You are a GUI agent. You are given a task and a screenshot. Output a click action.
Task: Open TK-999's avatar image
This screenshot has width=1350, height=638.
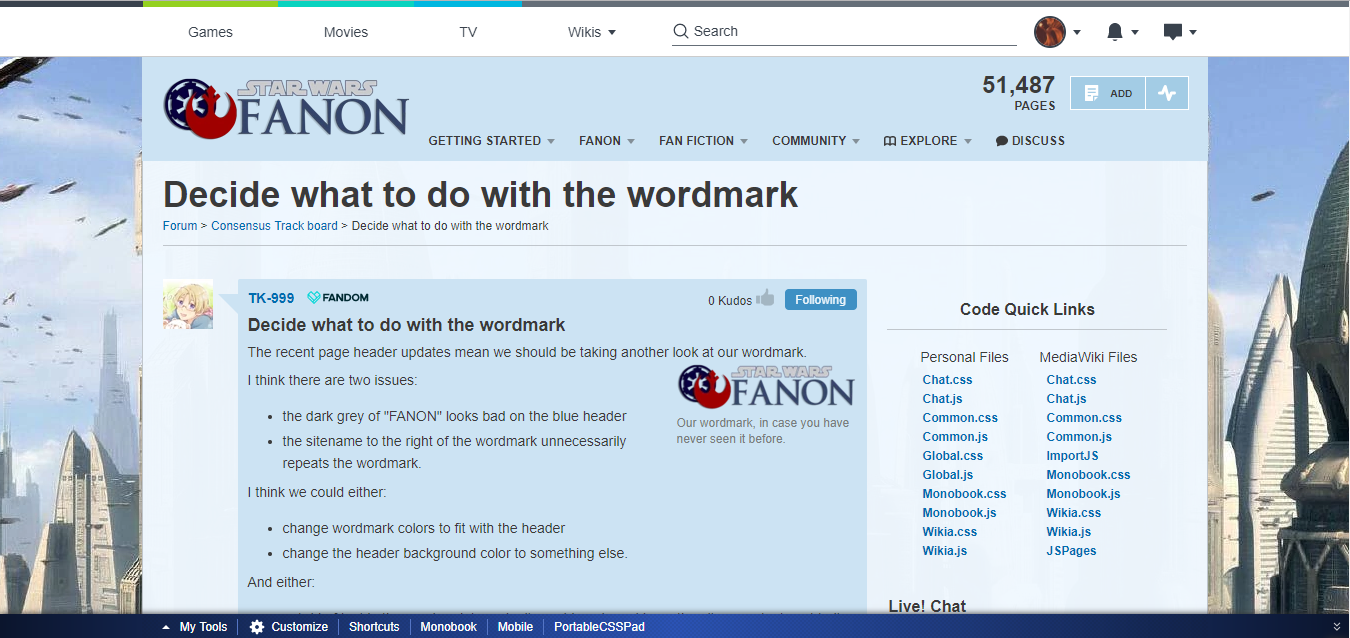coord(188,304)
